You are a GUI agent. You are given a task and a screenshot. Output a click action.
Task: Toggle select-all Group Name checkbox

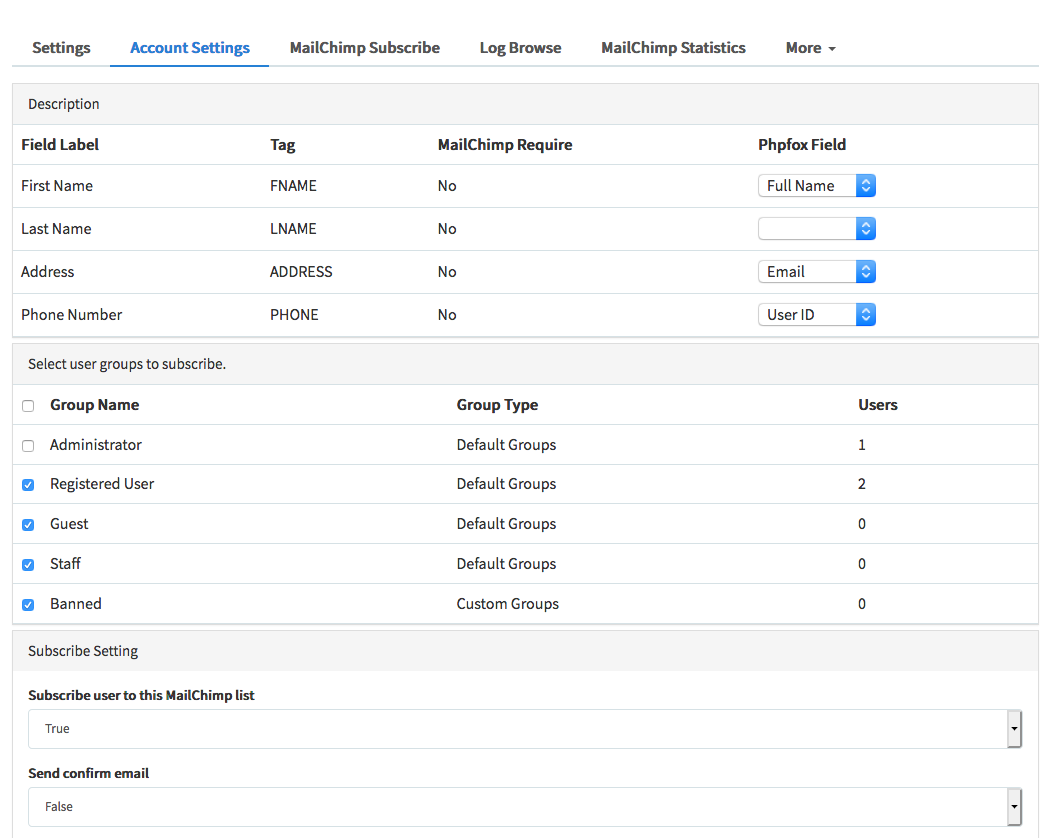click(x=28, y=406)
